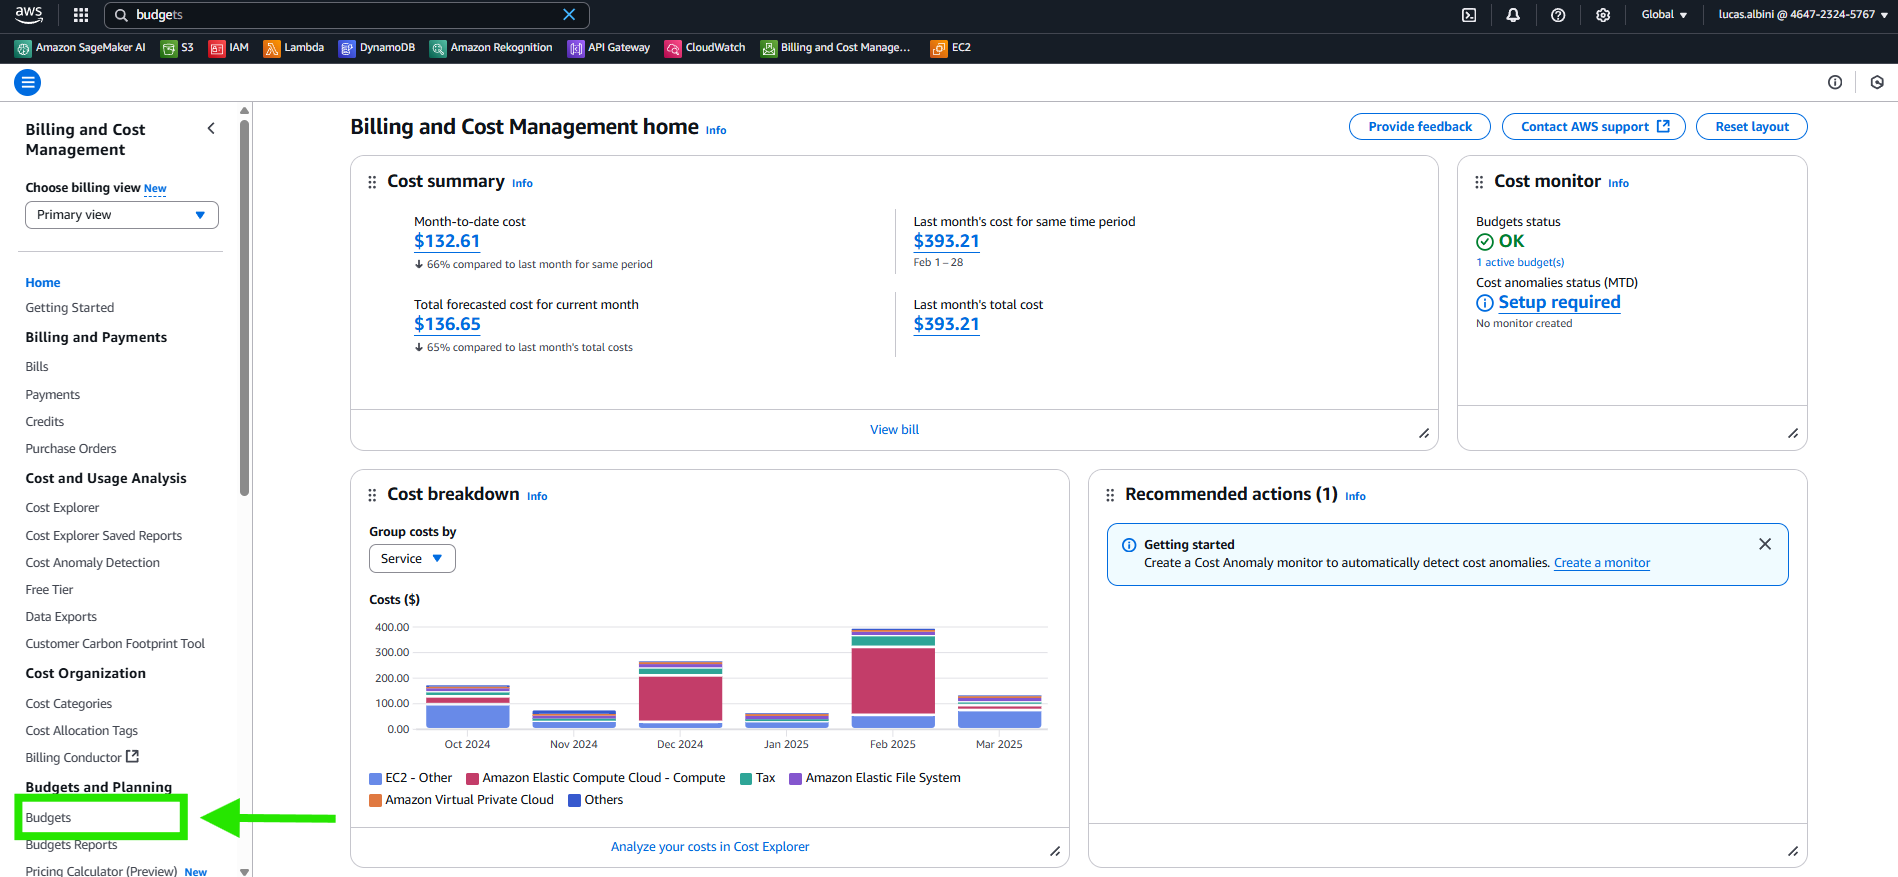Open the Lambda bookmark
Screen dimensions: 1898x877
coord(294,48)
